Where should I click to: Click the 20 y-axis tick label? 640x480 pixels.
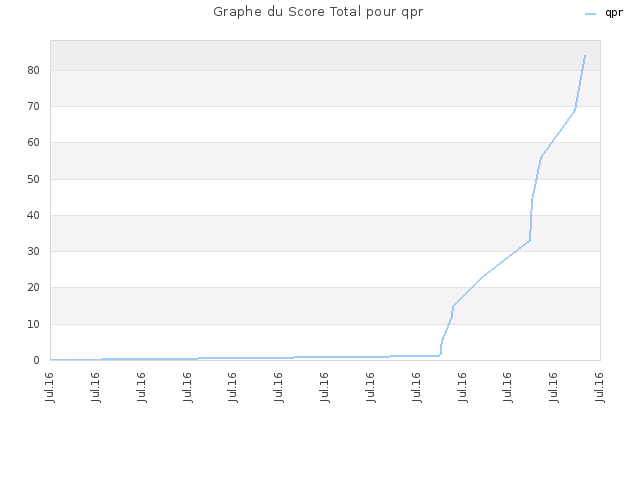(x=33, y=287)
